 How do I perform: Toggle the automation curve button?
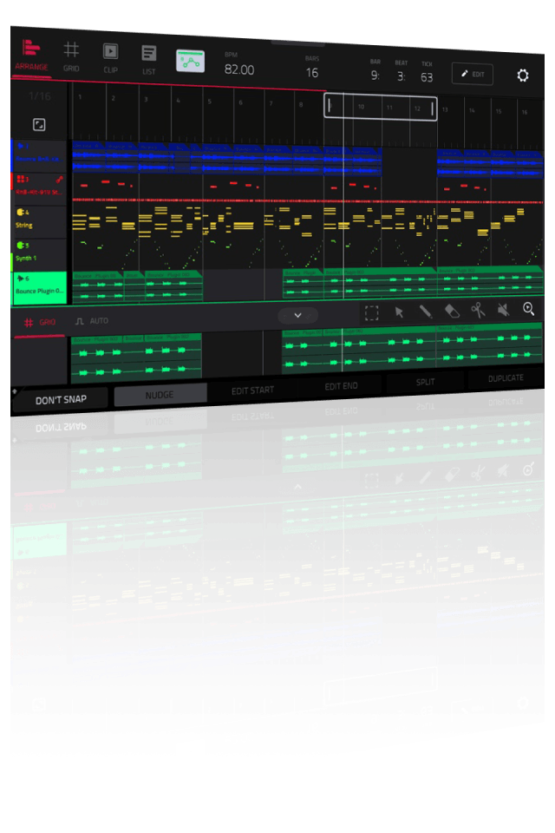coord(190,62)
